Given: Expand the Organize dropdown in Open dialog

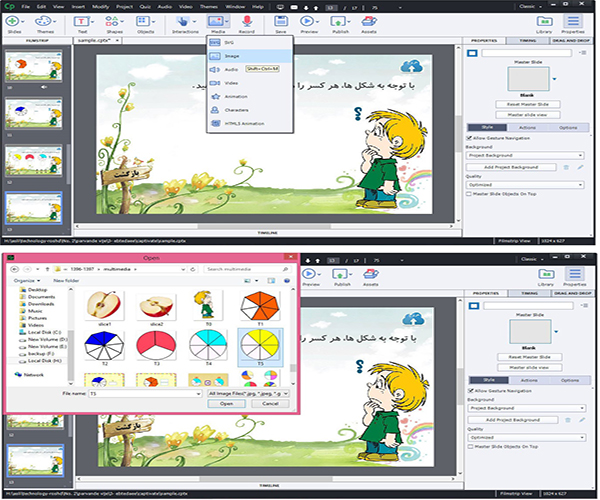Looking at the screenshot, I should [27, 281].
